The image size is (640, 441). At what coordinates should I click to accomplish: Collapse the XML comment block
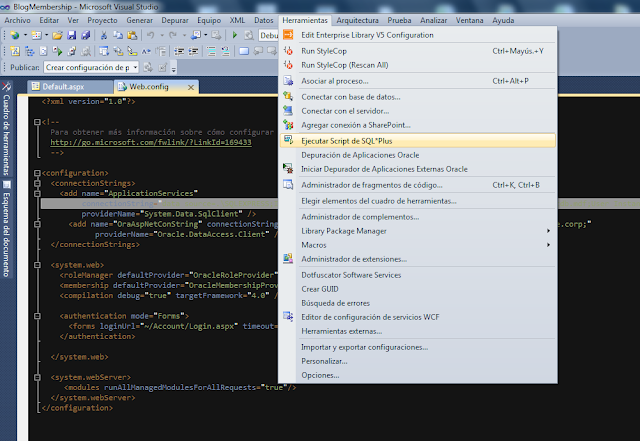(x=37, y=122)
